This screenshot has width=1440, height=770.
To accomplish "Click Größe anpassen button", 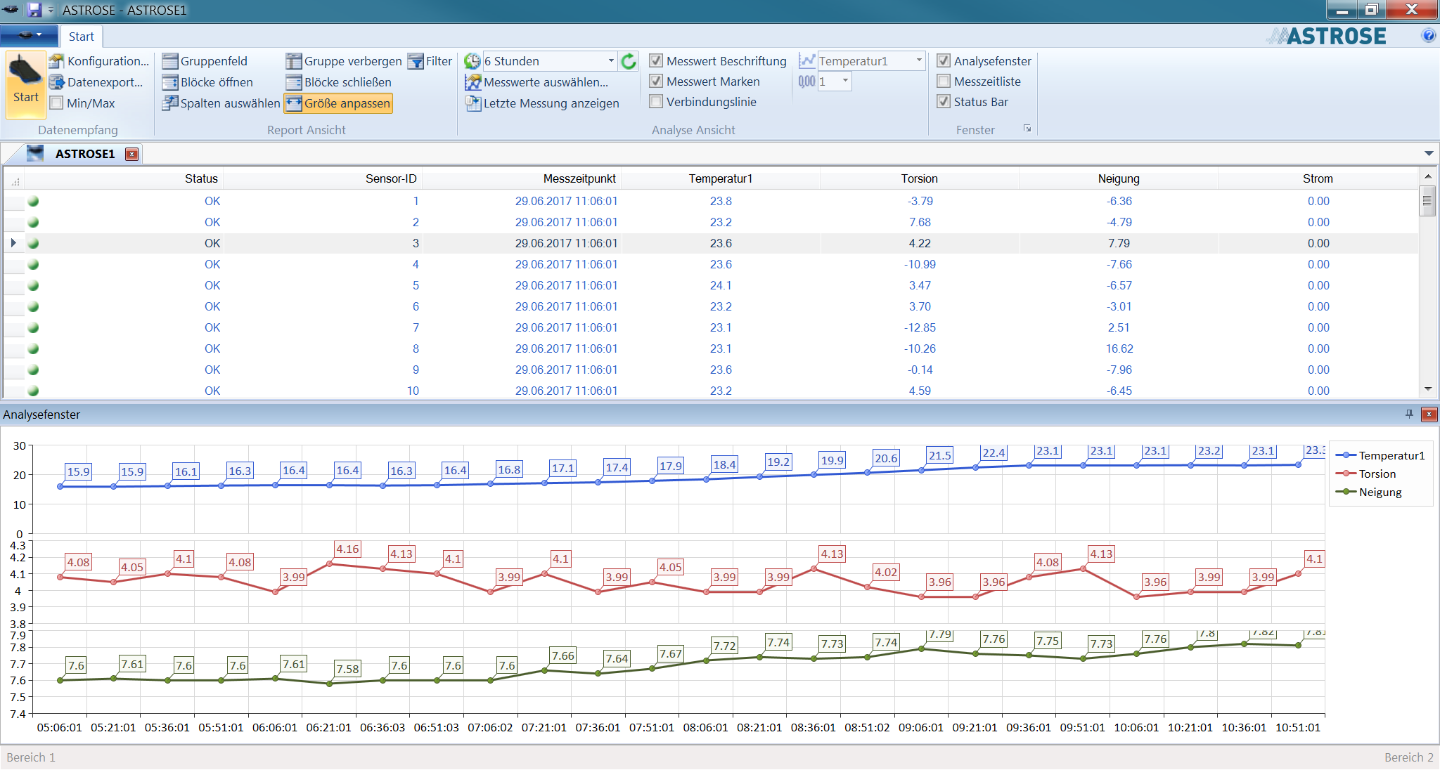I will coord(338,103).
